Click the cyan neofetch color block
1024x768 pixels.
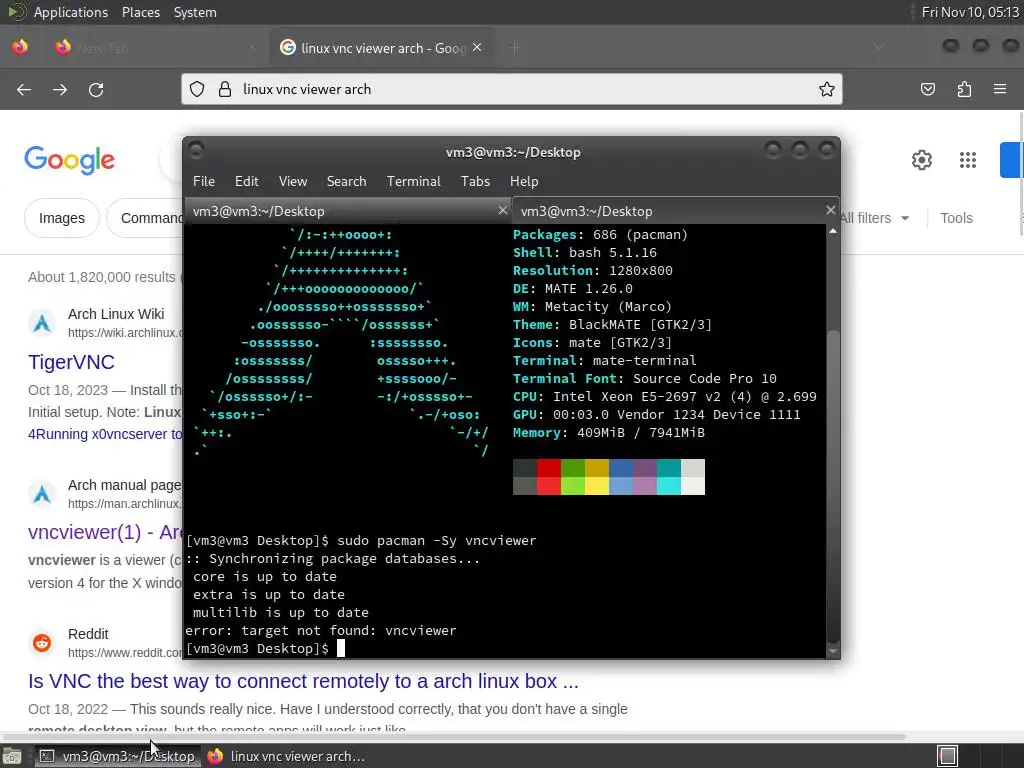tap(669, 486)
